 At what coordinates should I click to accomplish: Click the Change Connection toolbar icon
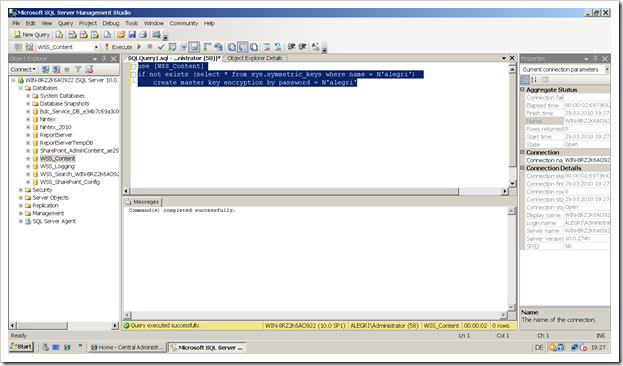coord(29,47)
